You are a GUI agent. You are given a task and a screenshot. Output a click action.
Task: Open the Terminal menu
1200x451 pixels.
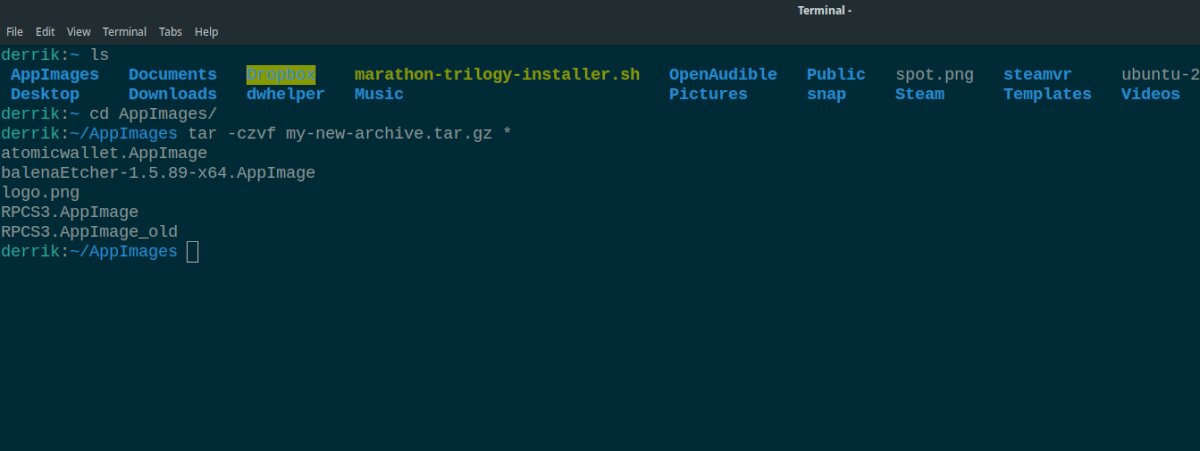click(x=125, y=32)
